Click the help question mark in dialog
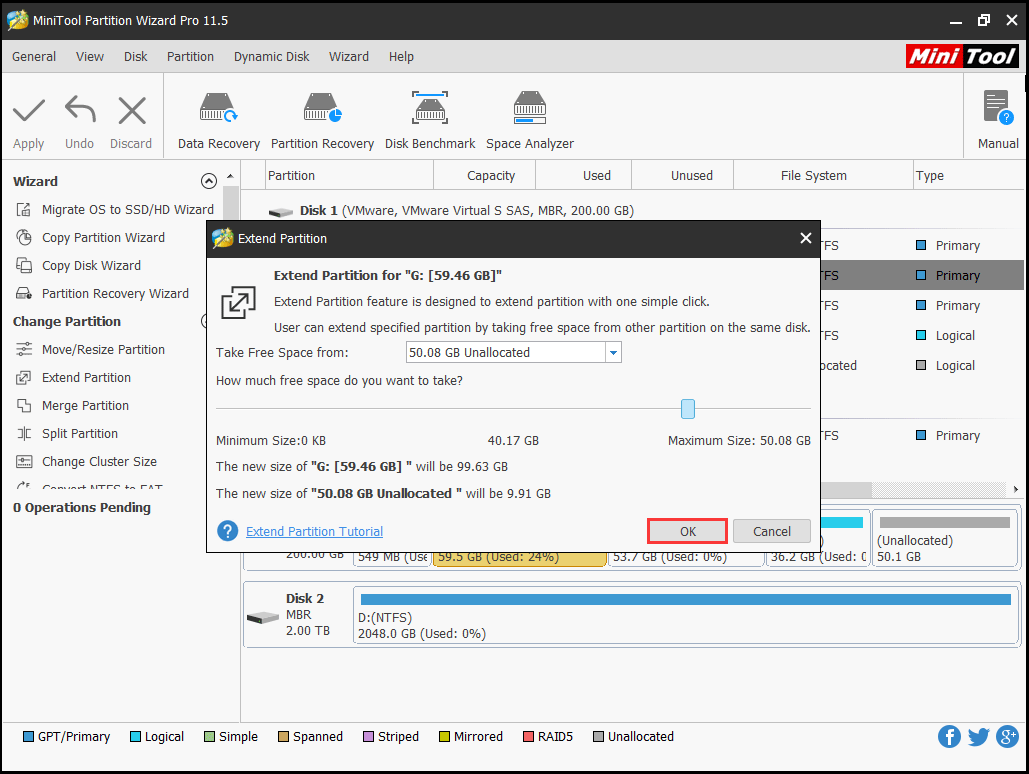1029x774 pixels. (228, 531)
